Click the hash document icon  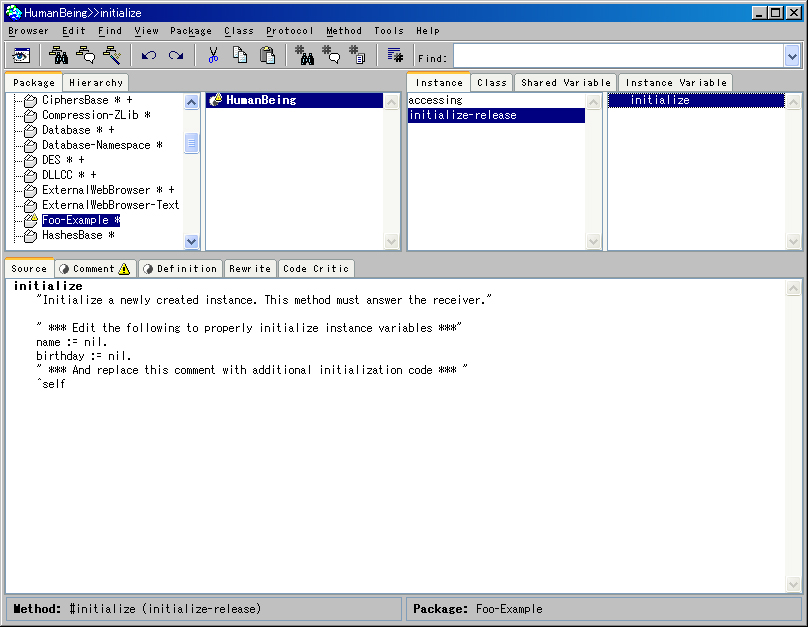(x=357, y=55)
